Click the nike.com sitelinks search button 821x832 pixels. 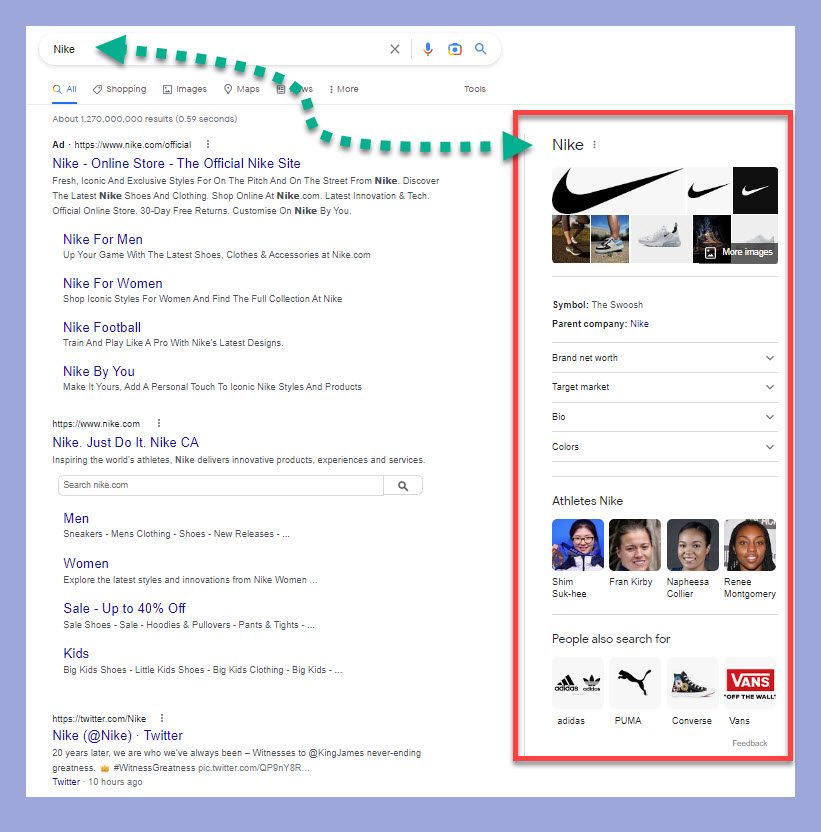tap(403, 486)
